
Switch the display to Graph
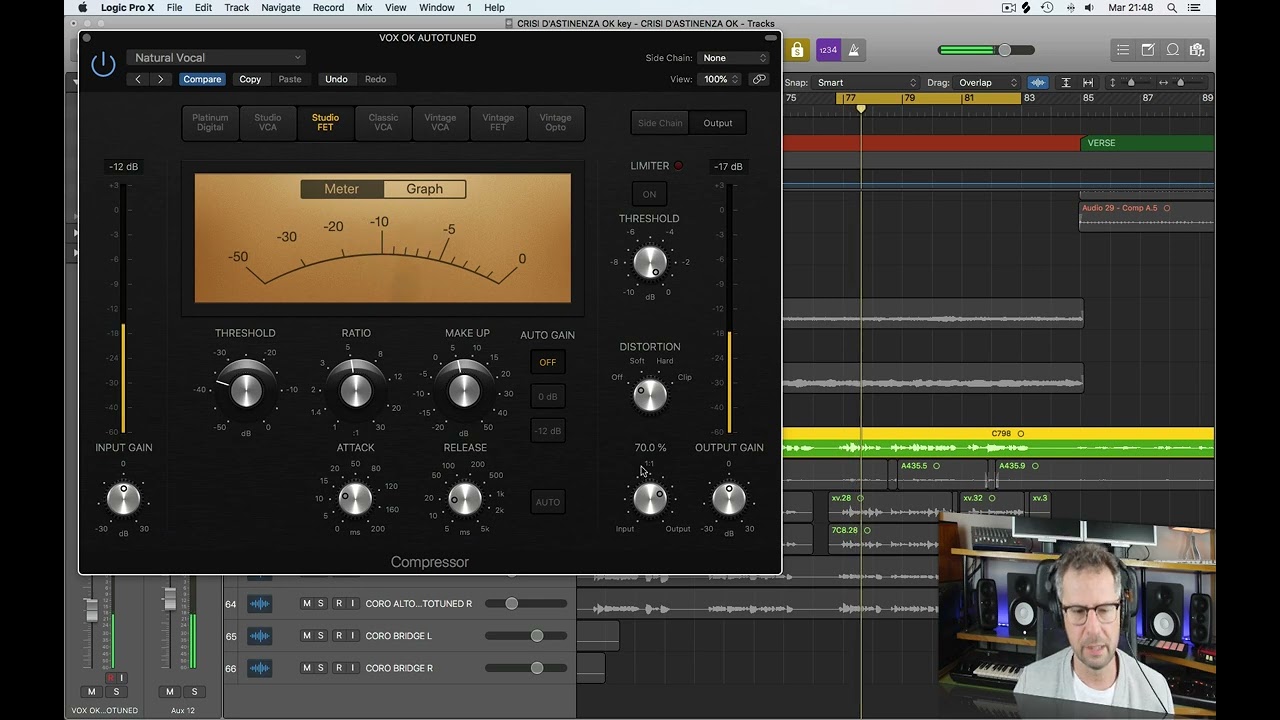coord(424,189)
